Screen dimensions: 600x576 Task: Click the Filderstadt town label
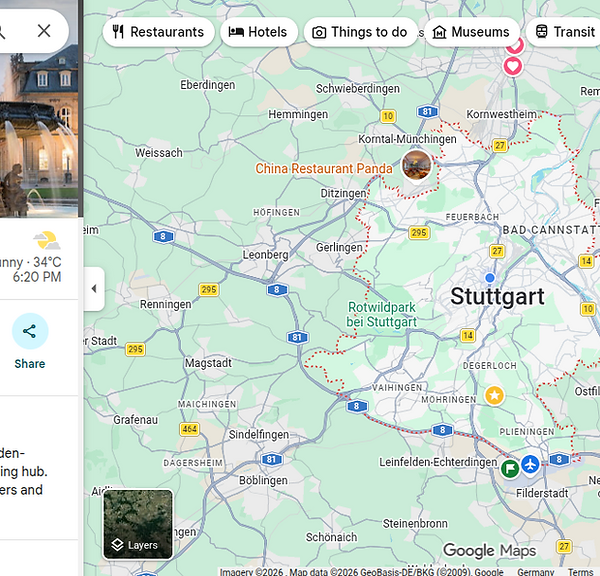(542, 493)
